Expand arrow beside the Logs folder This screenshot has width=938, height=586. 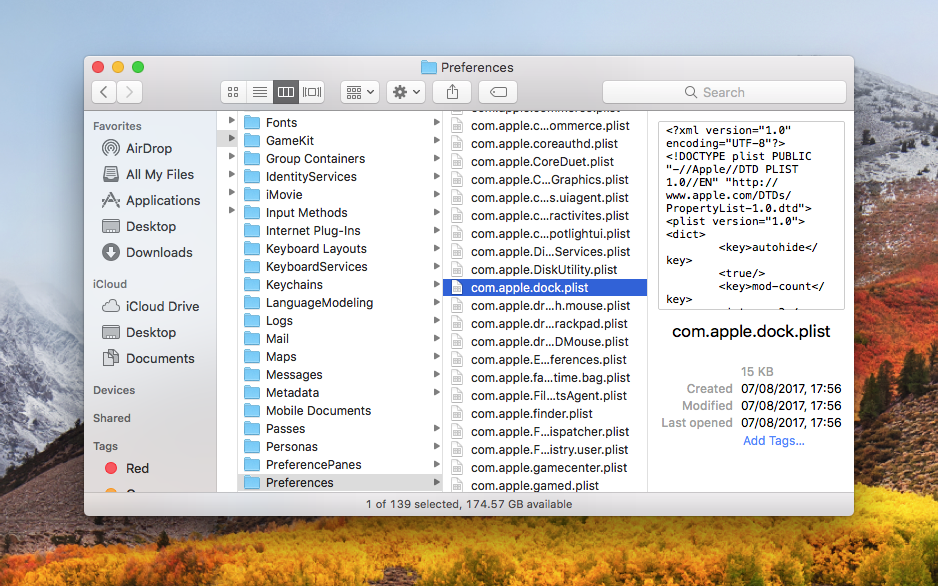[437, 321]
